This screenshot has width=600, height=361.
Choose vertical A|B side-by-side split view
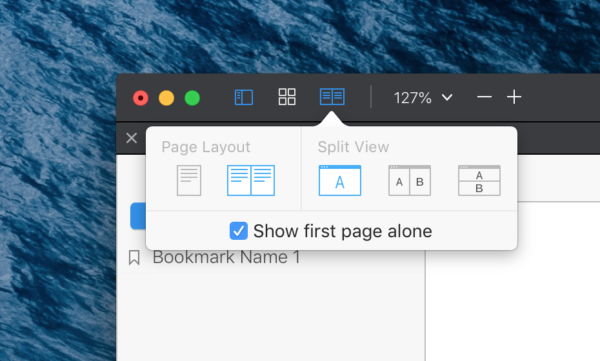409,180
